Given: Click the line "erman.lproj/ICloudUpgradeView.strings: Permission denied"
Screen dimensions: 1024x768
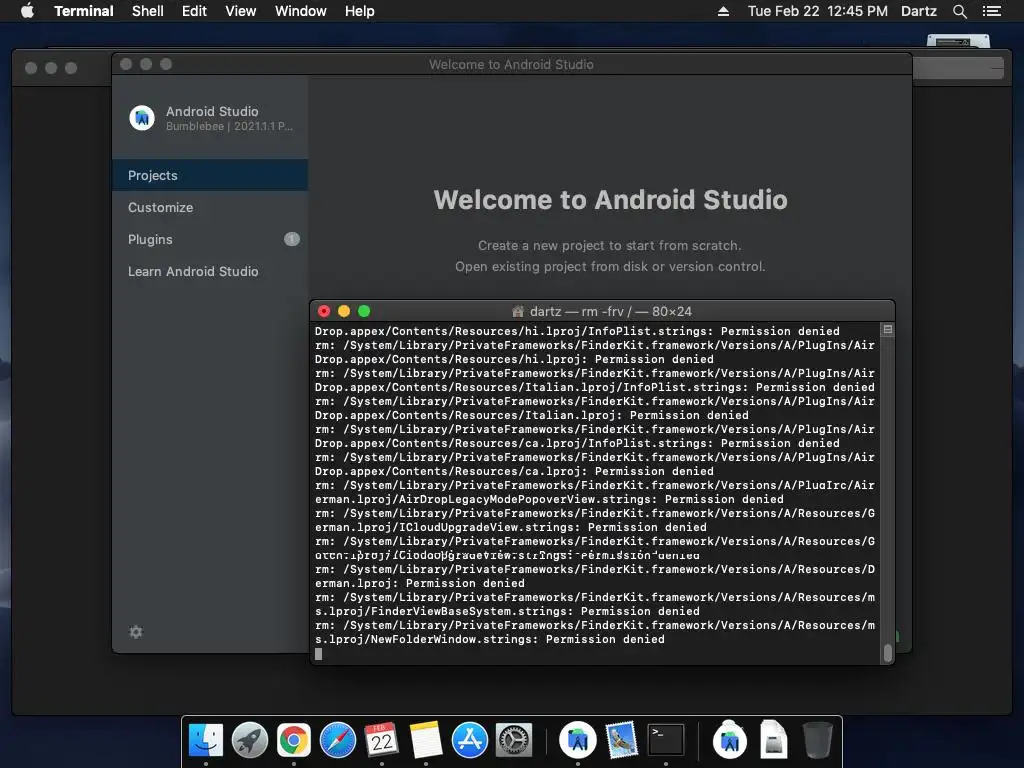Looking at the screenshot, I should click(511, 527).
